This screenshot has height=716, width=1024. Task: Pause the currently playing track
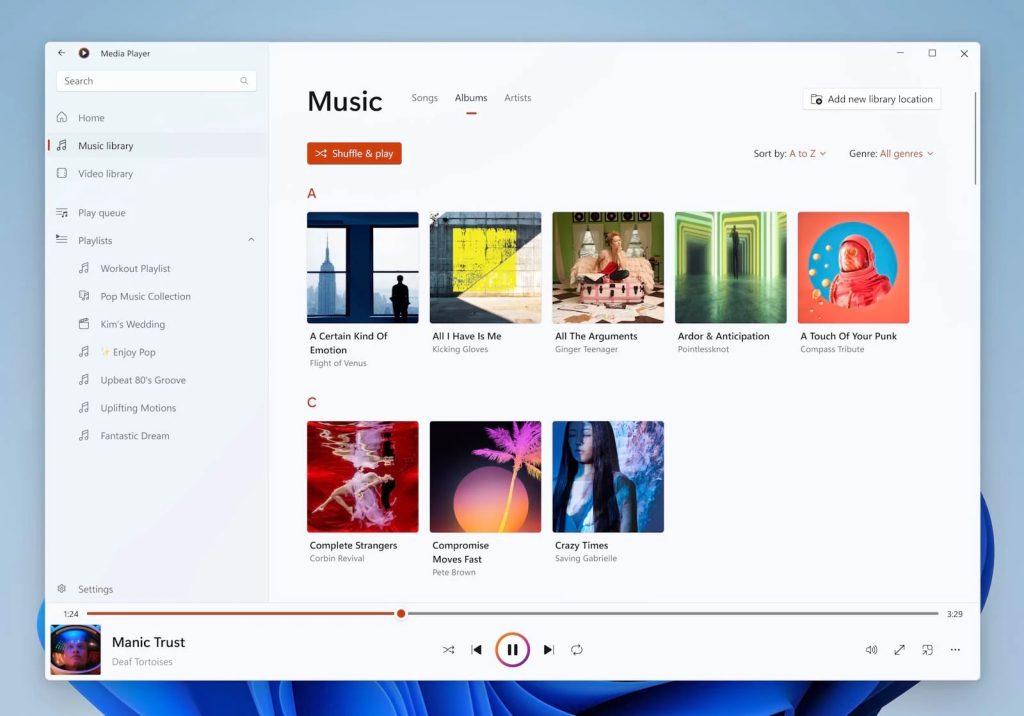(513, 648)
